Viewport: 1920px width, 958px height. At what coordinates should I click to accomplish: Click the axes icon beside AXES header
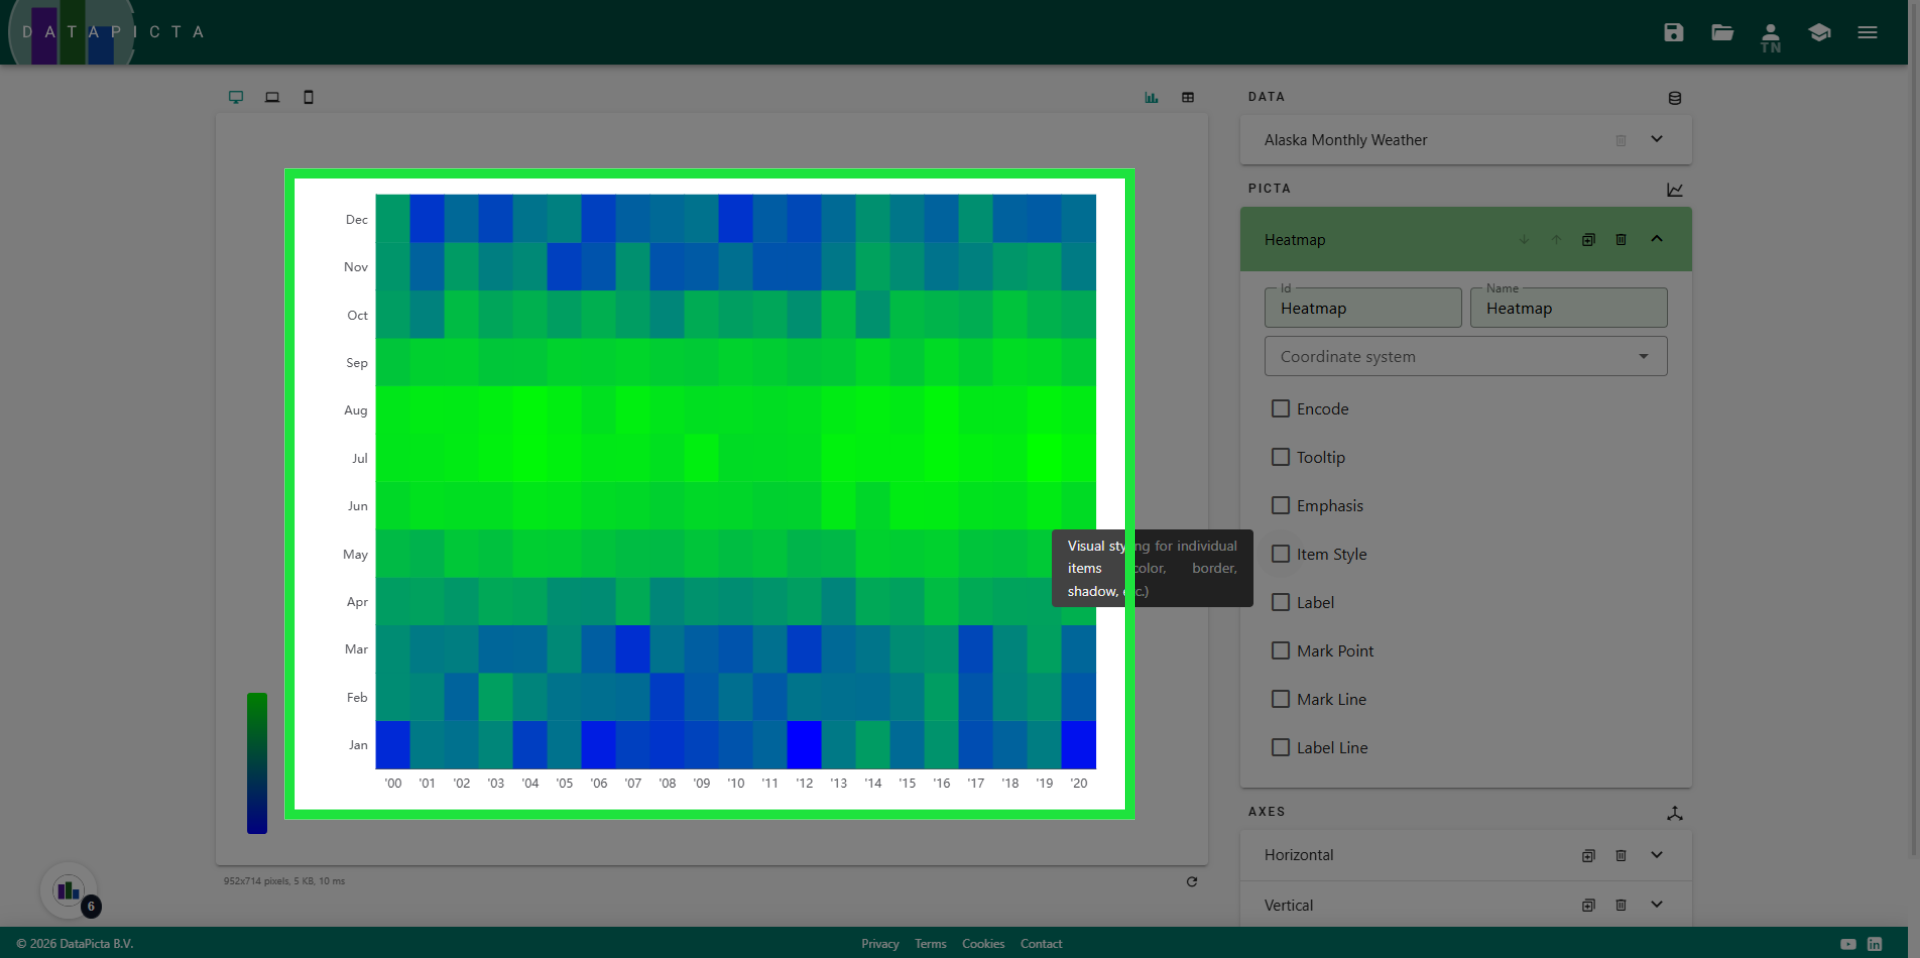pyautogui.click(x=1675, y=813)
